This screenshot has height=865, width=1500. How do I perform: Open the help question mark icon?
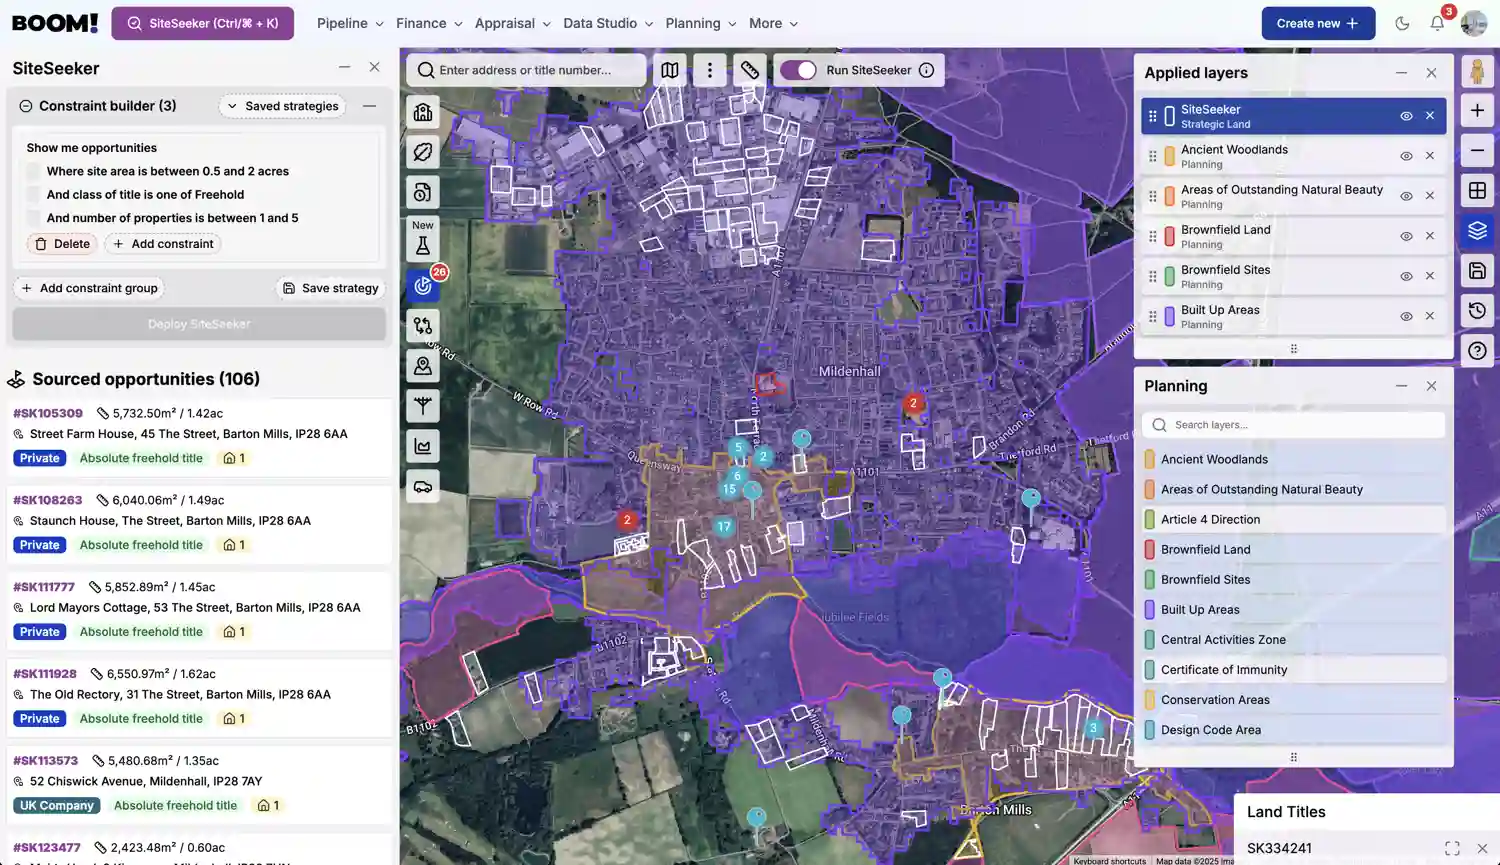[1477, 351]
